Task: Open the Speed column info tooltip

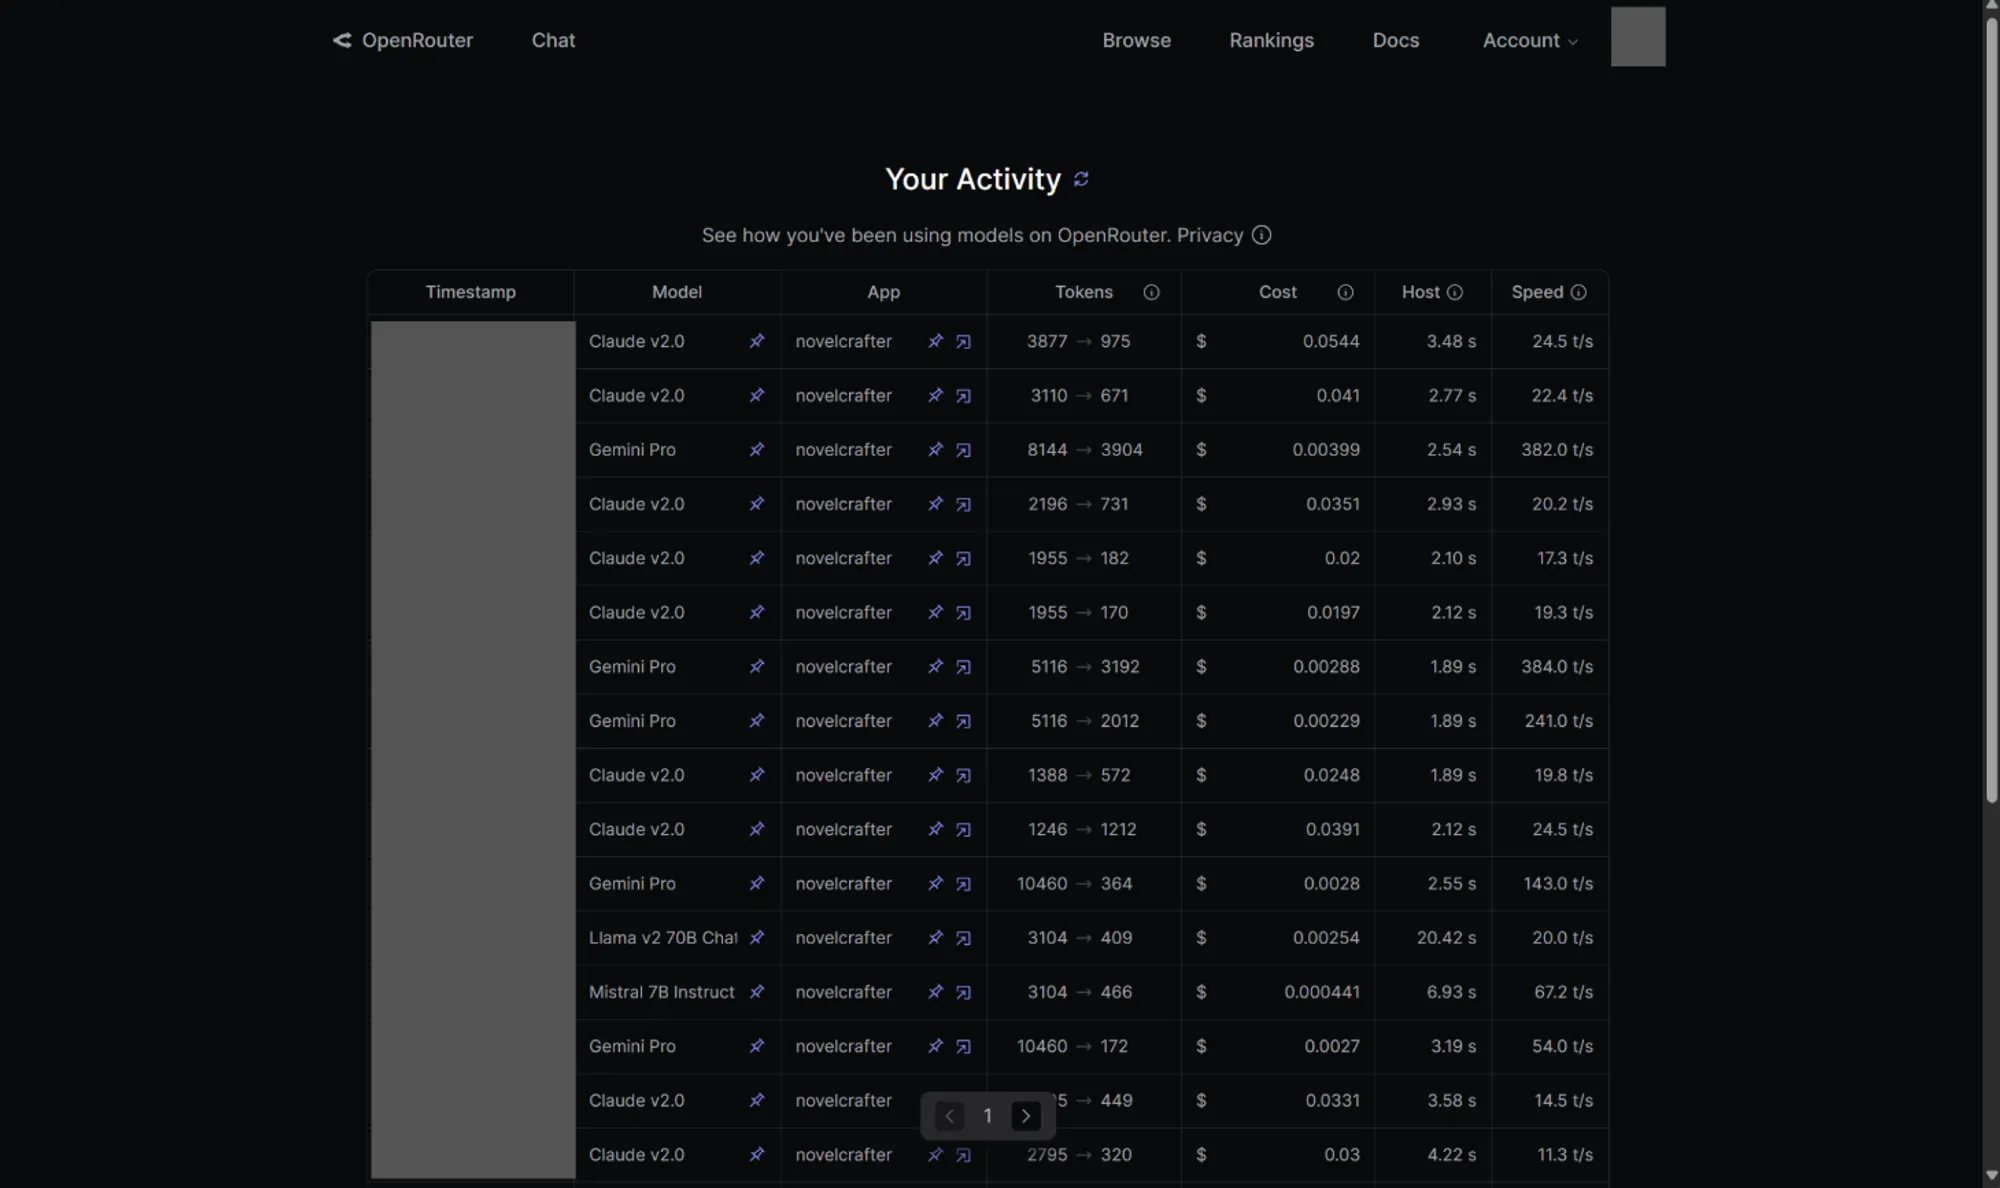Action: (1579, 292)
